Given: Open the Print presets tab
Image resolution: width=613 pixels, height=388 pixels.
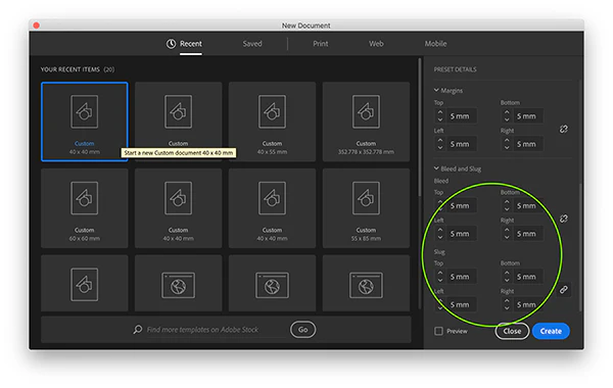Looking at the screenshot, I should click(x=320, y=44).
